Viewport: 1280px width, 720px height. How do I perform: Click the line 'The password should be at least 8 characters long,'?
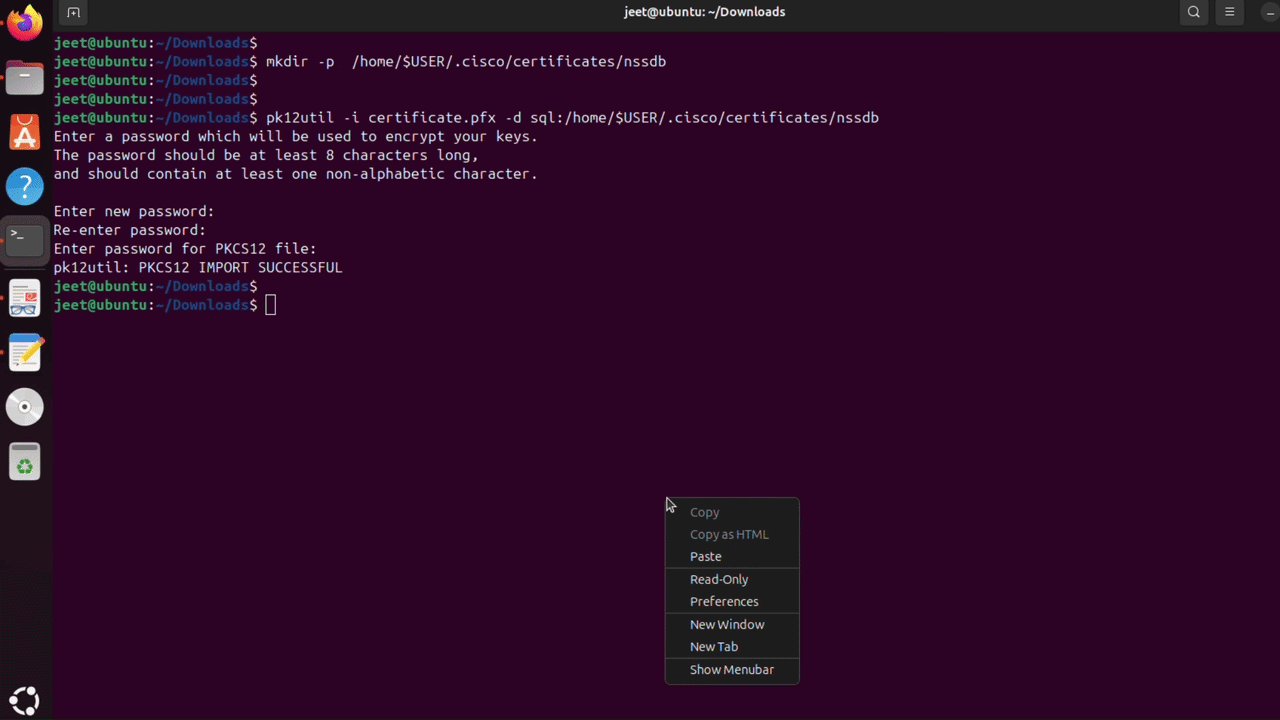[x=266, y=155]
